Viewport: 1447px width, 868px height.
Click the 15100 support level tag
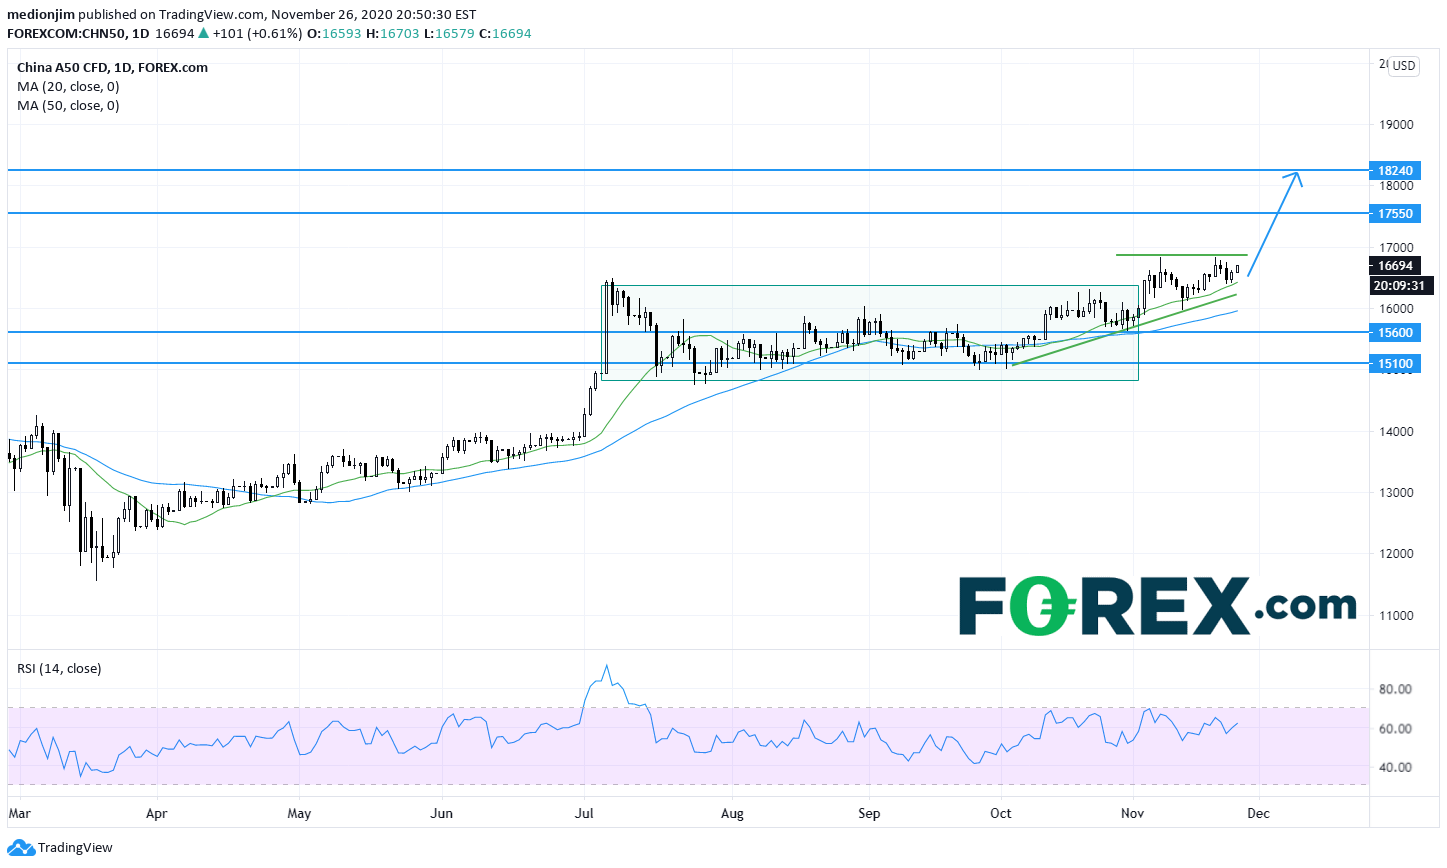(1395, 364)
